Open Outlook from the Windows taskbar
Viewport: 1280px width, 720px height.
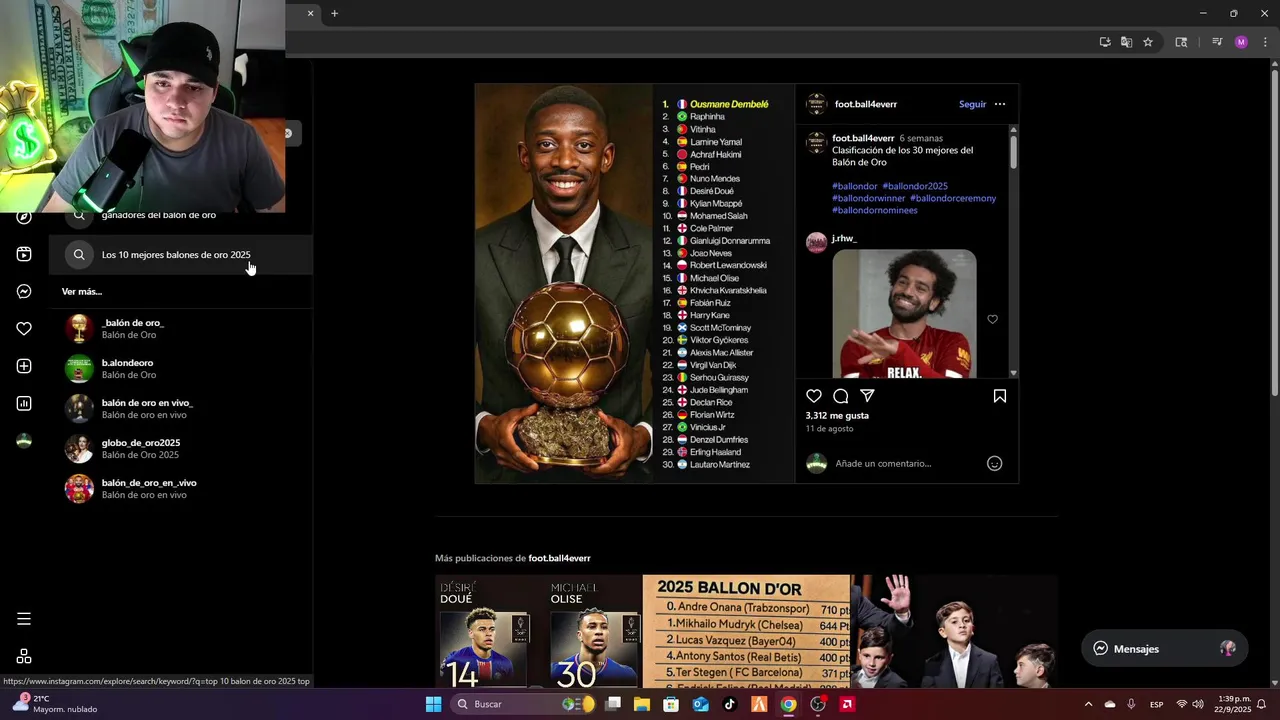[x=700, y=704]
